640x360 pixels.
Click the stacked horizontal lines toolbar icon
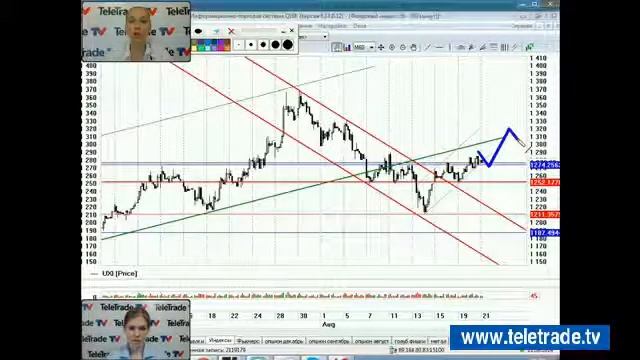494,47
